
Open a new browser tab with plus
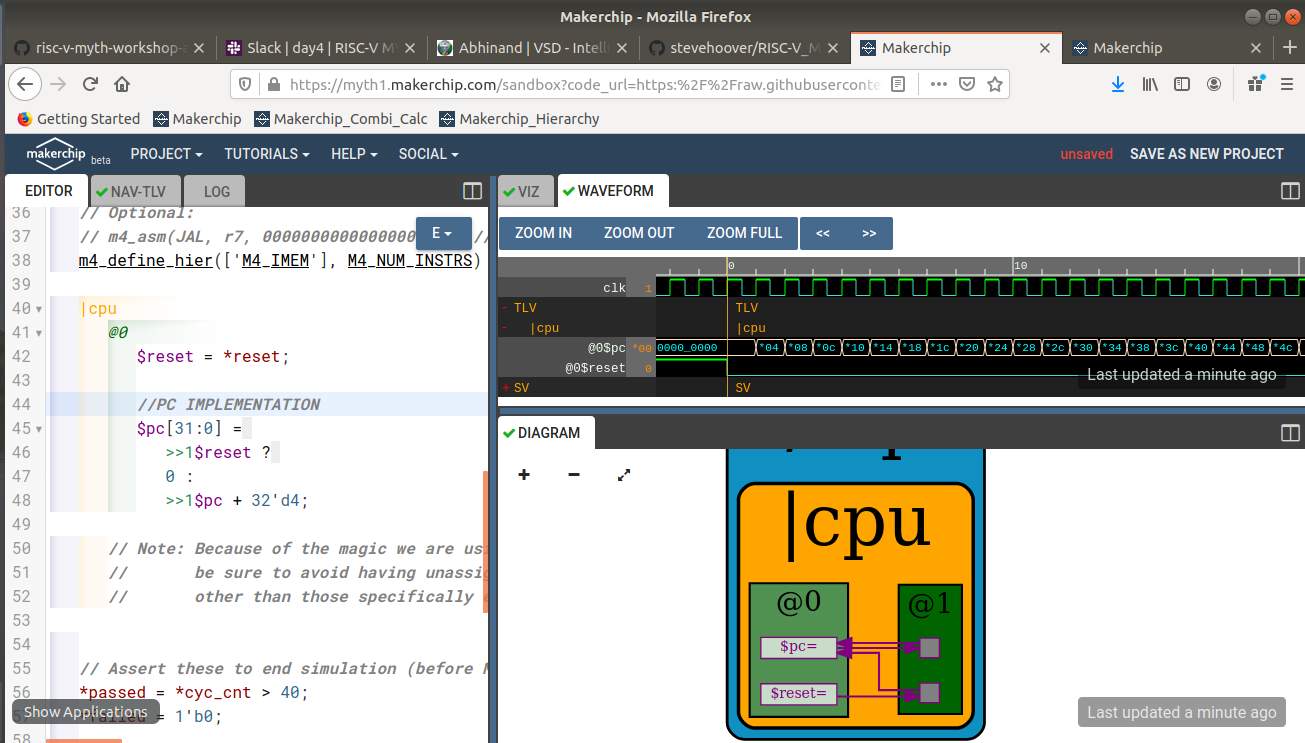1290,48
